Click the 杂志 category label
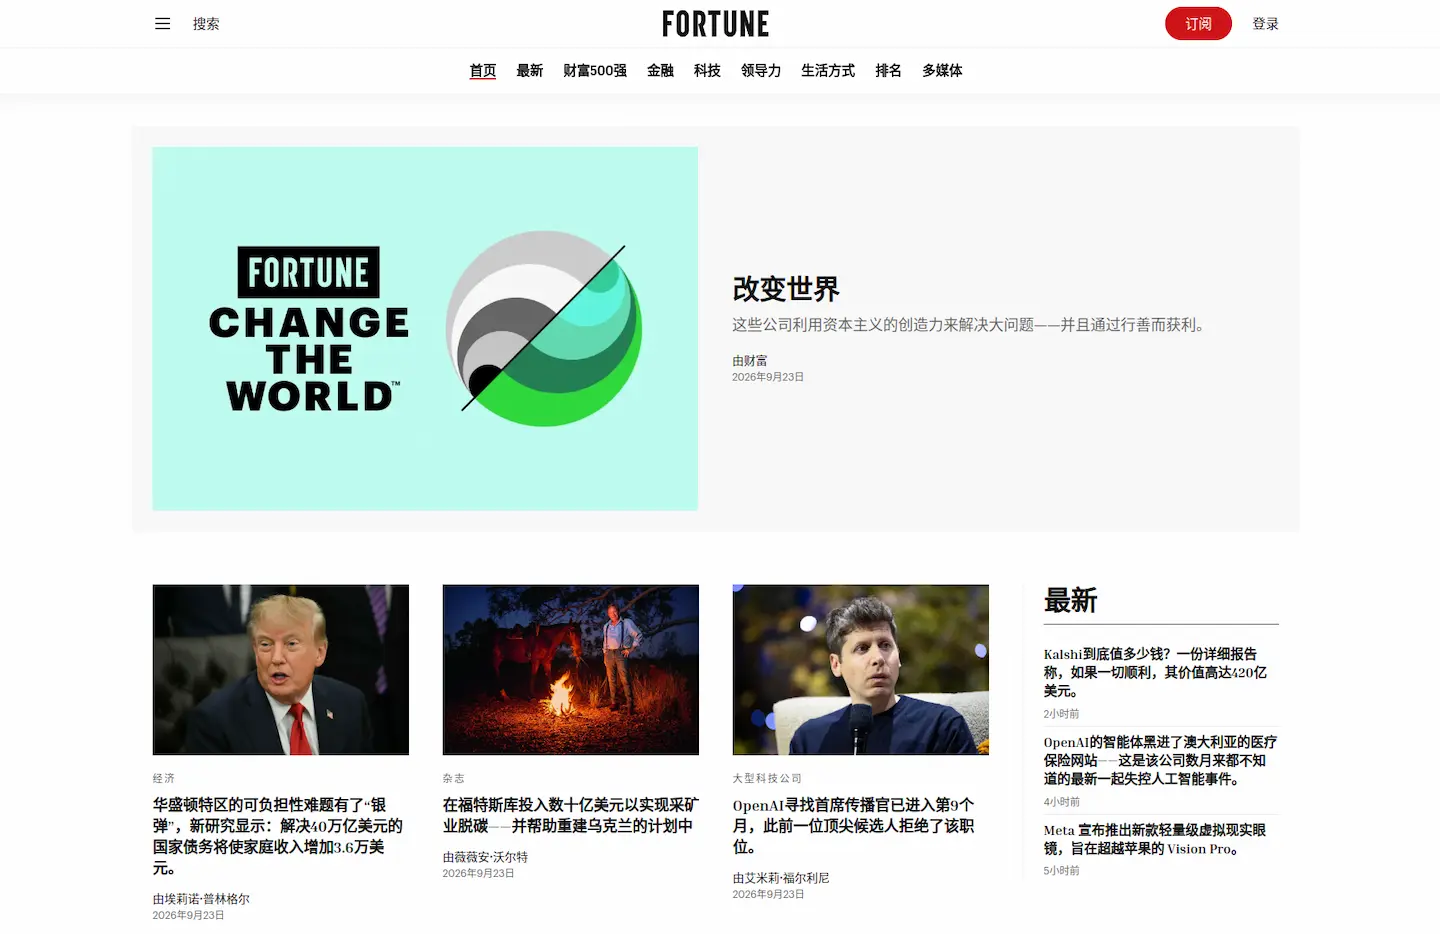The height and width of the screenshot is (934, 1440). [454, 778]
